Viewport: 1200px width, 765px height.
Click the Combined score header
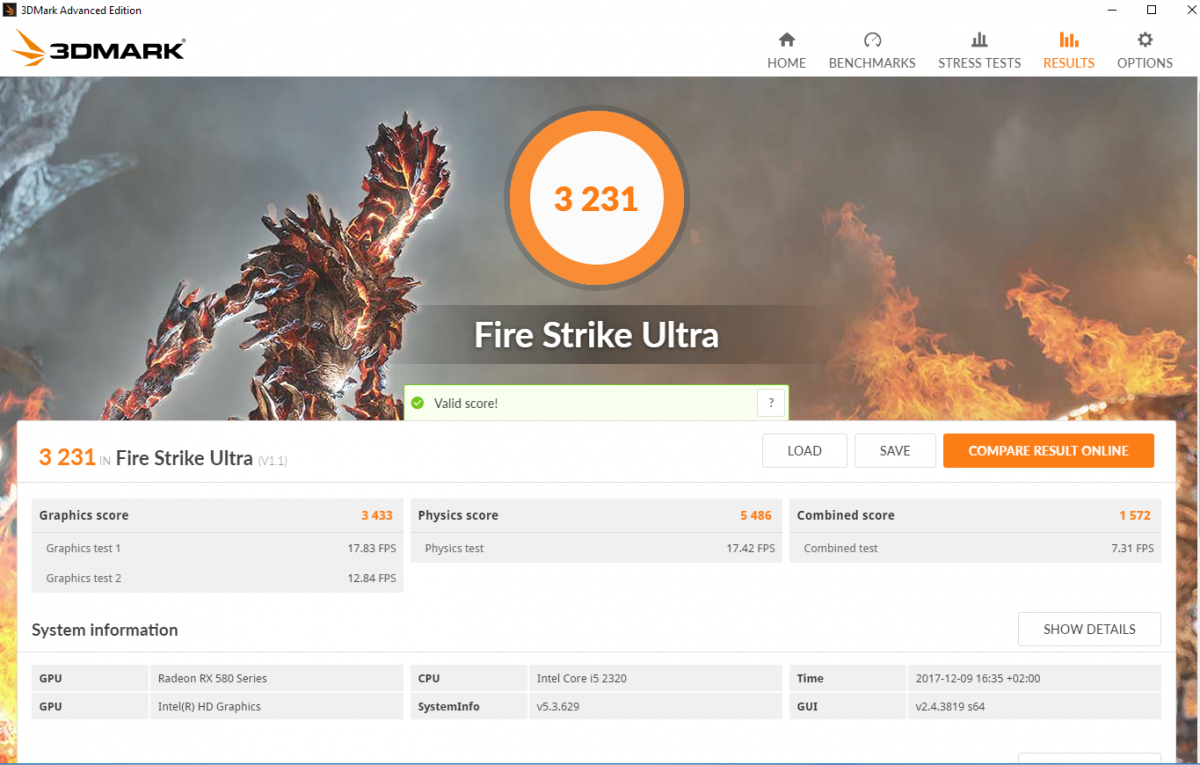coord(975,515)
